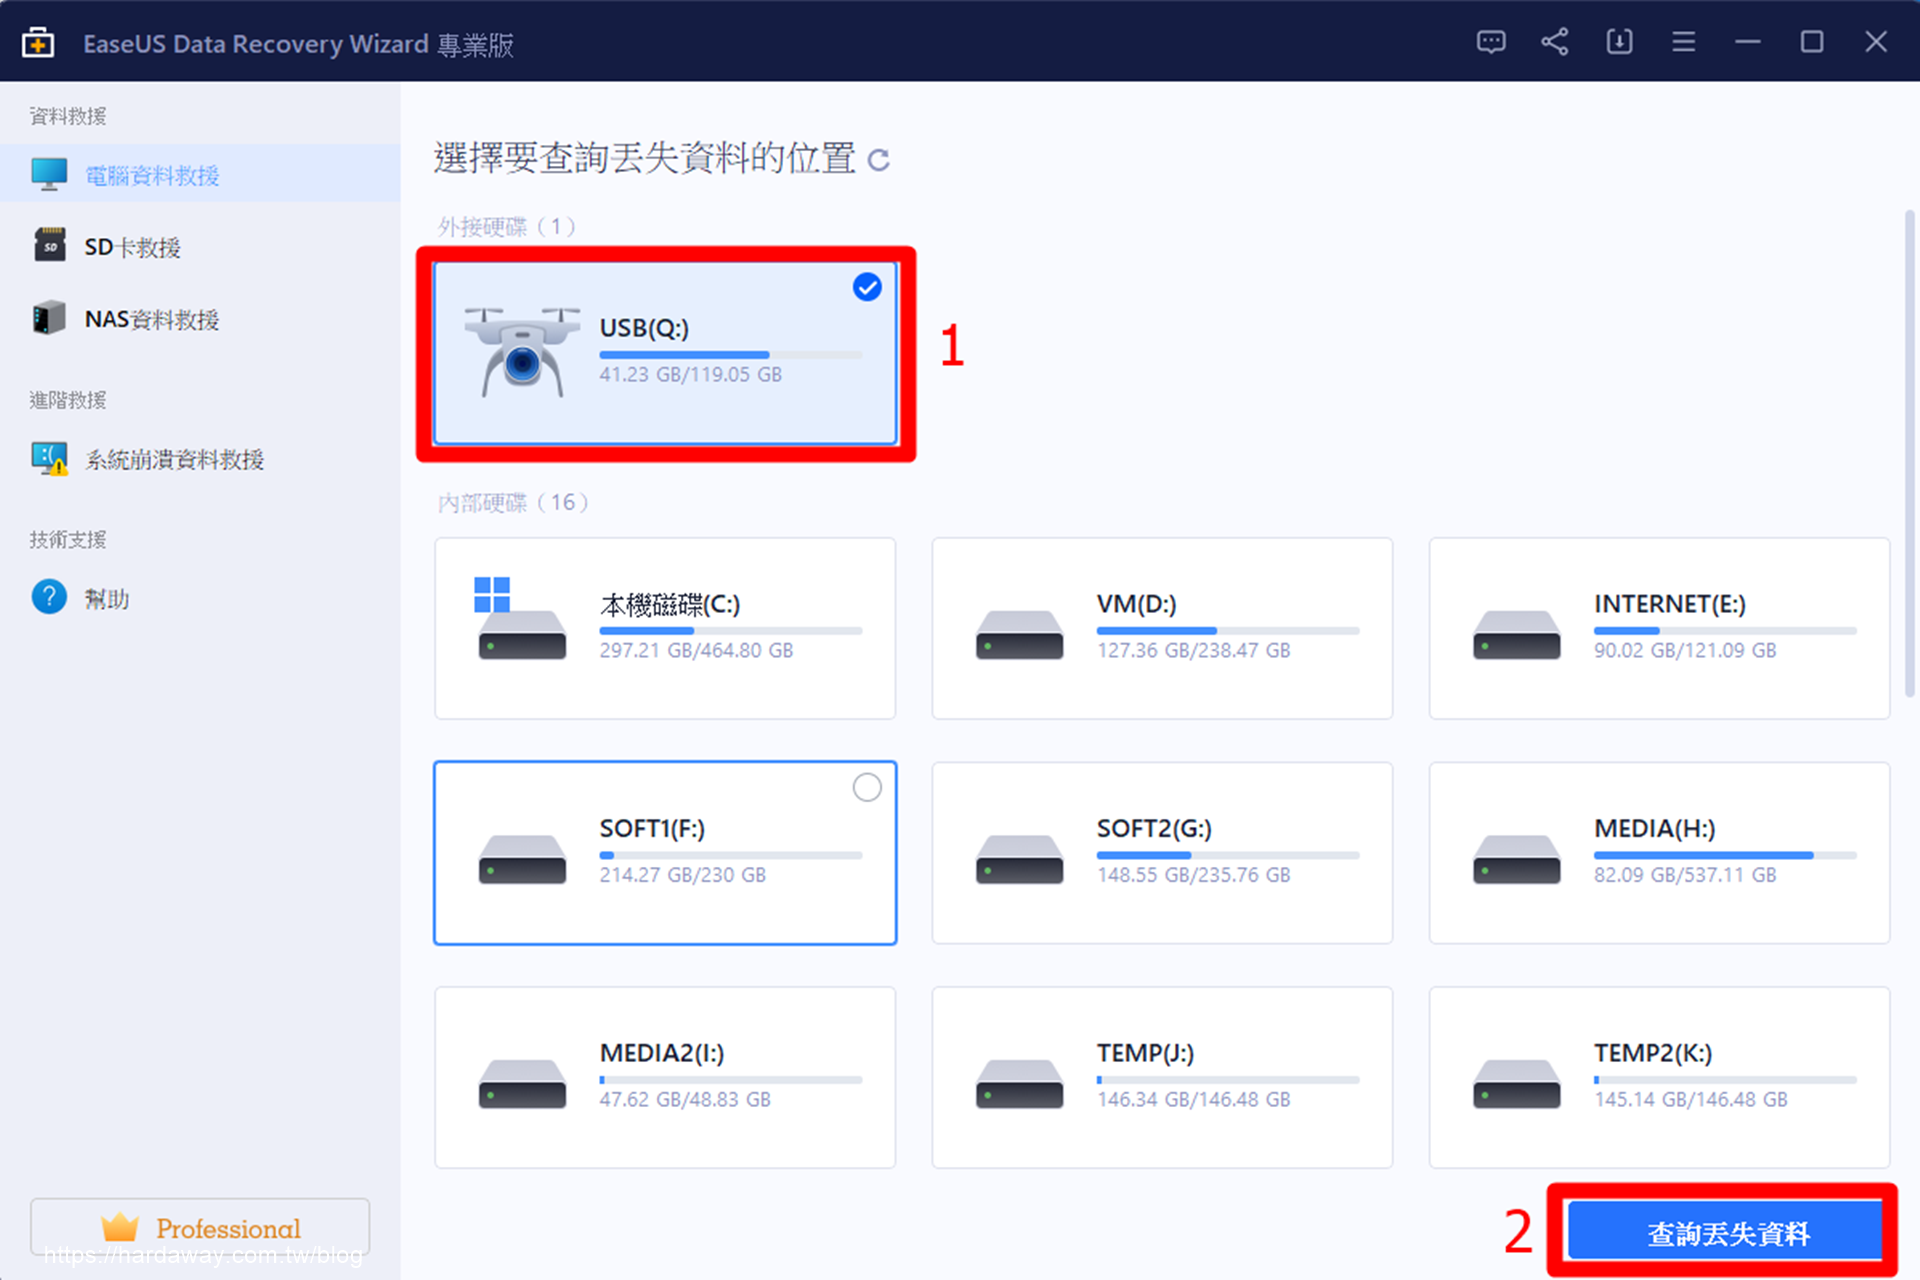This screenshot has width=1920, height=1280.
Task: Click the system crash warning monitor icon
Action: click(x=50, y=459)
